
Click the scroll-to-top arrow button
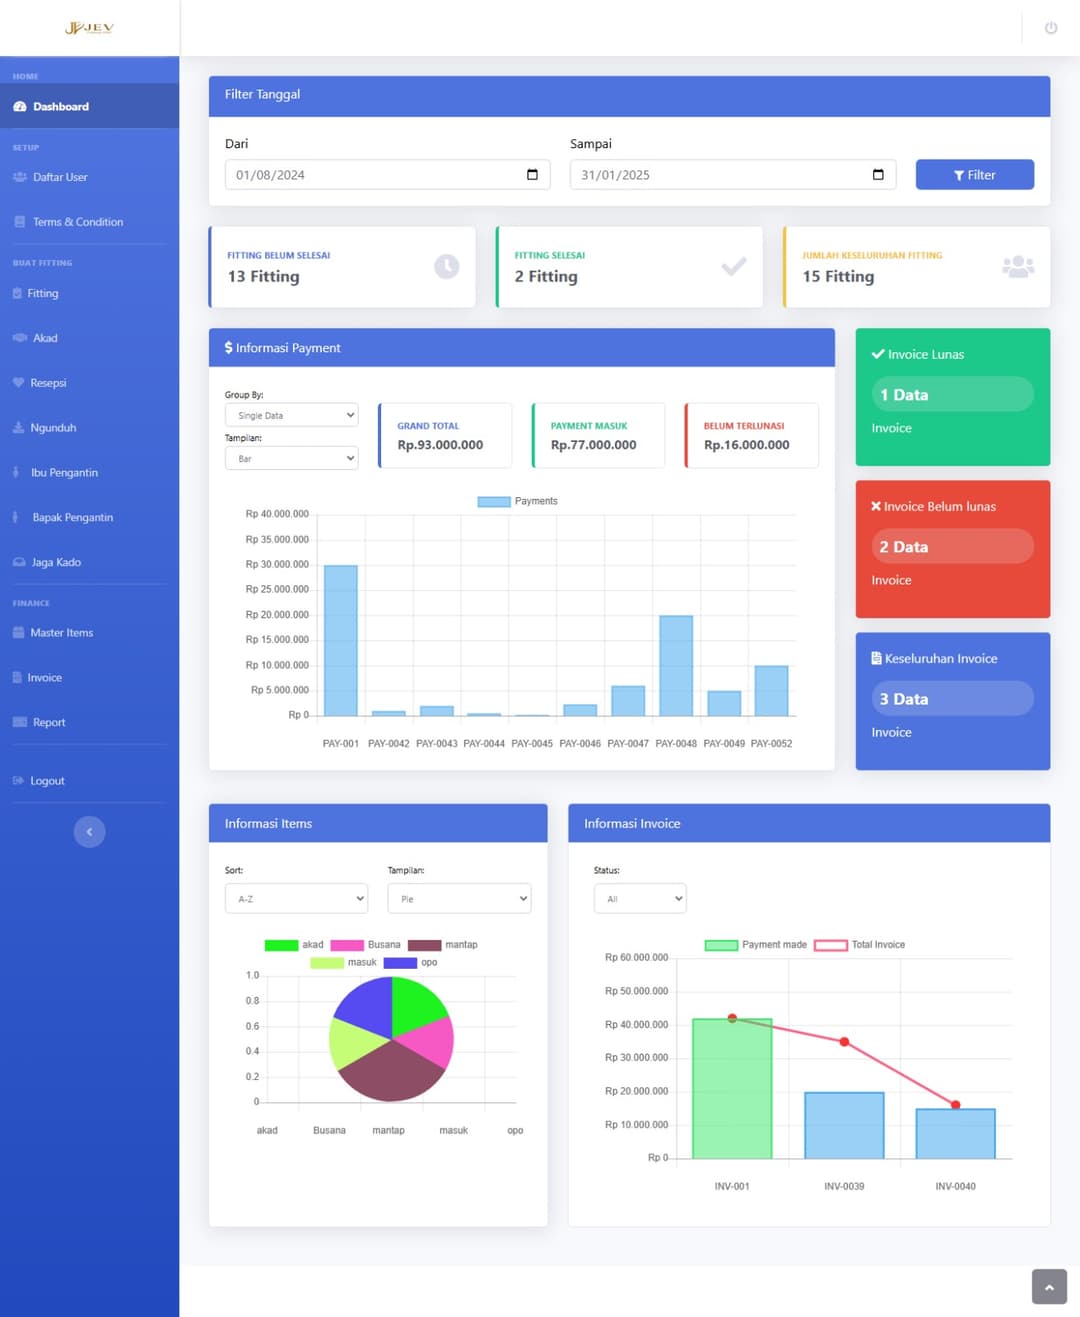[x=1048, y=1287]
